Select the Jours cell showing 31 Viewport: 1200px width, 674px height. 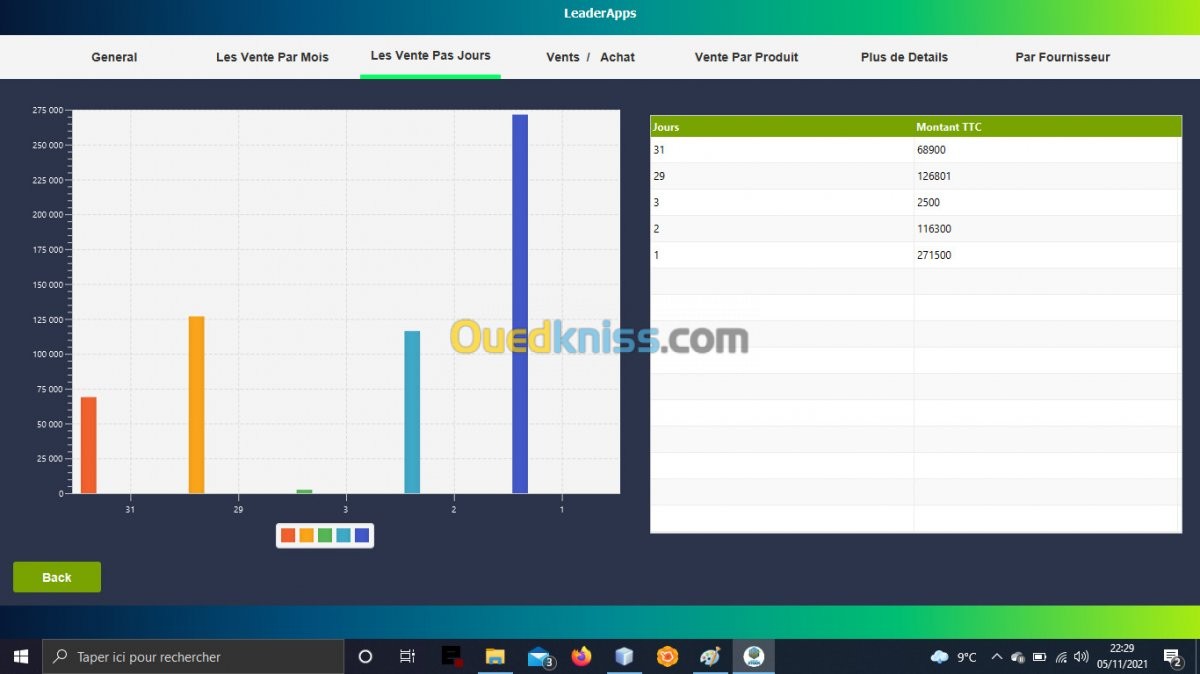(x=782, y=150)
